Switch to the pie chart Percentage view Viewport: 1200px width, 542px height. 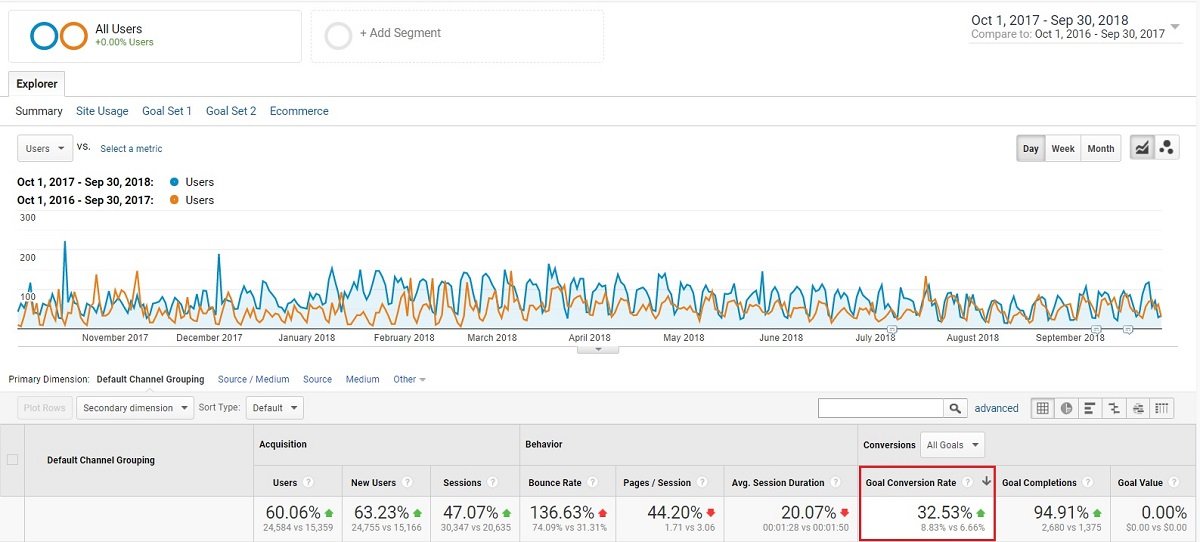point(1066,408)
